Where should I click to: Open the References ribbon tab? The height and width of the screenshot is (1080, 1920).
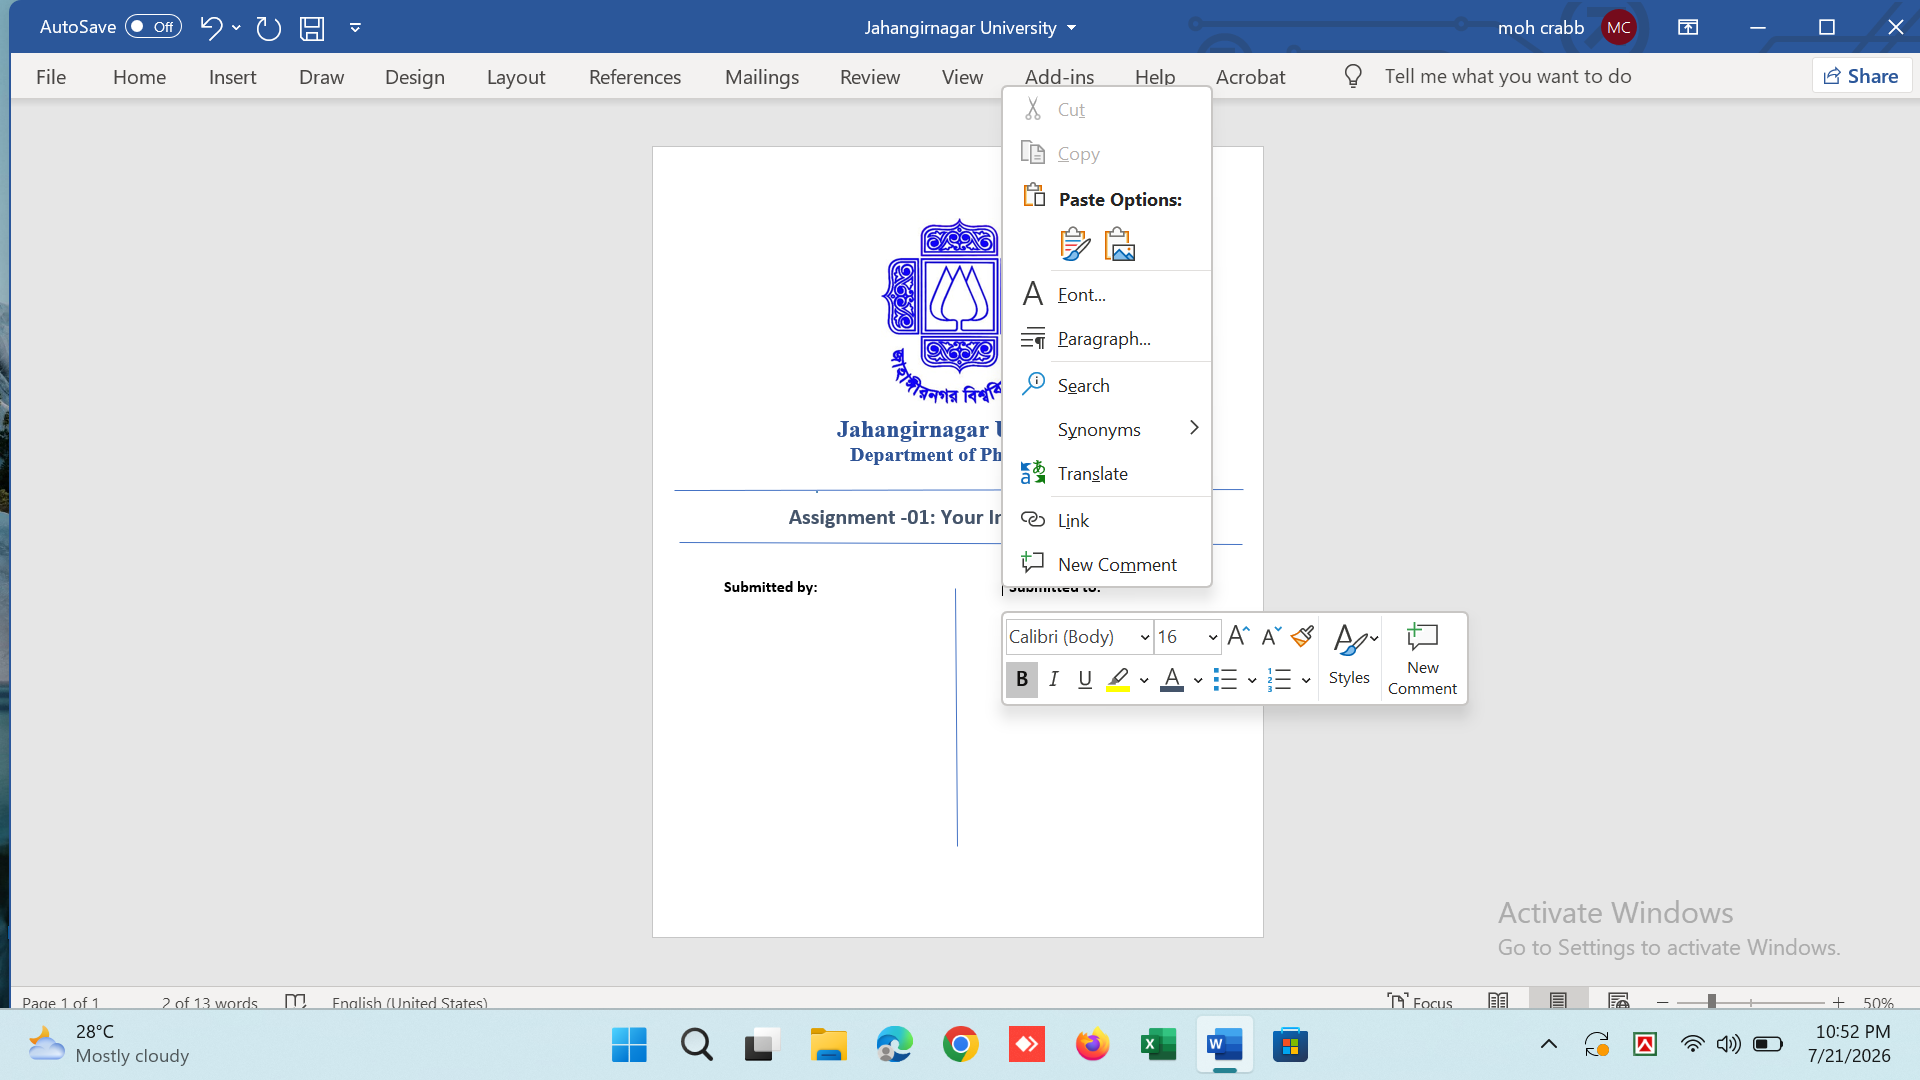634,77
